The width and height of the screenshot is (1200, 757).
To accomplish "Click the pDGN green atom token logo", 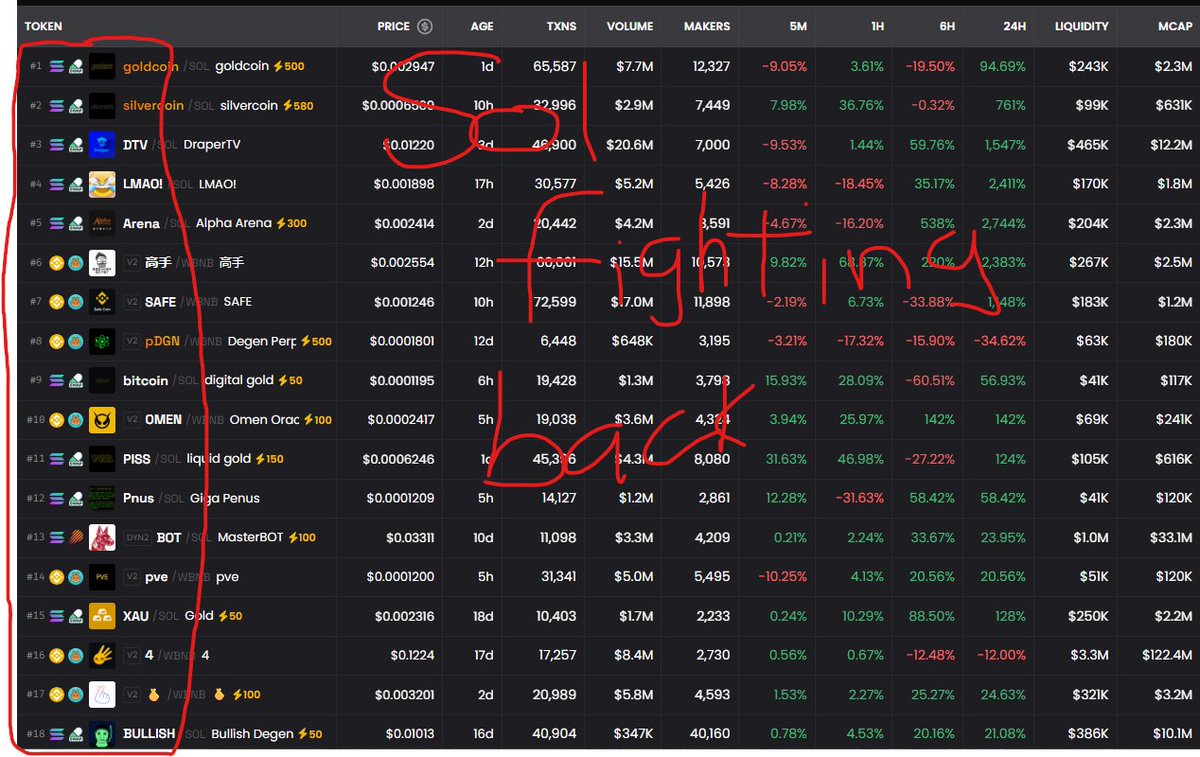I will (102, 341).
